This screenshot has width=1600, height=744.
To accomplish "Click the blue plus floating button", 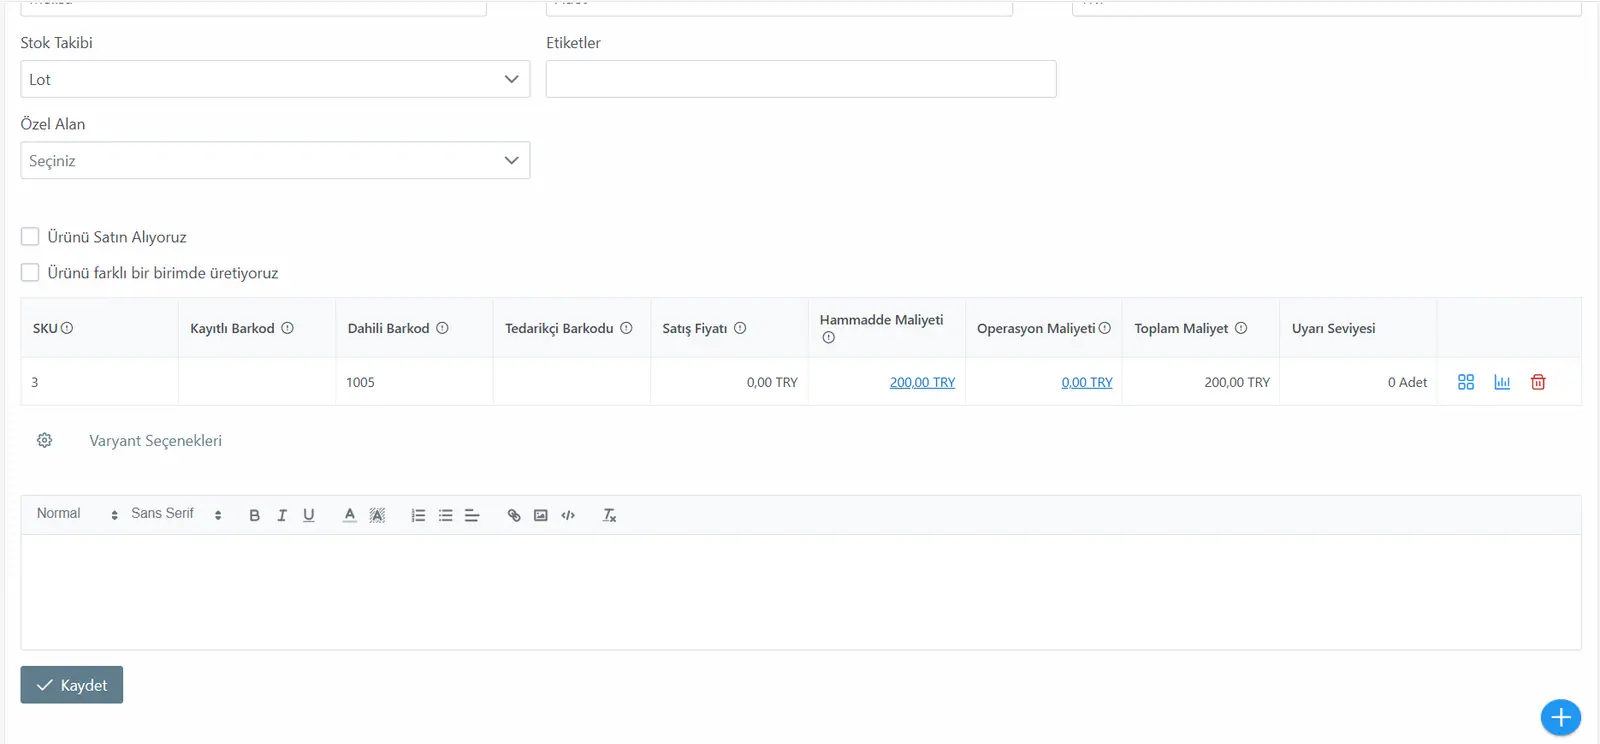I will (x=1560, y=717).
